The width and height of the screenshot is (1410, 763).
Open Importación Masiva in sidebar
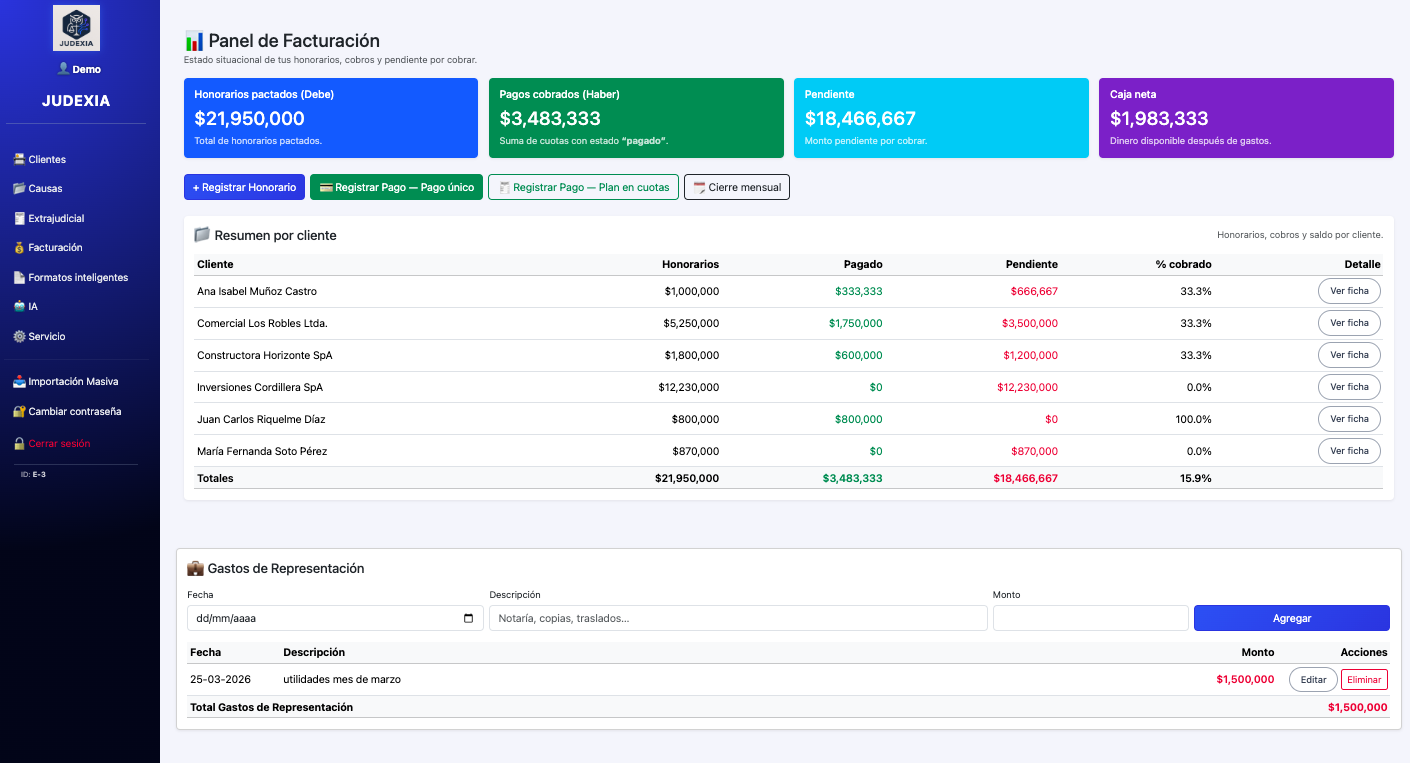point(72,382)
